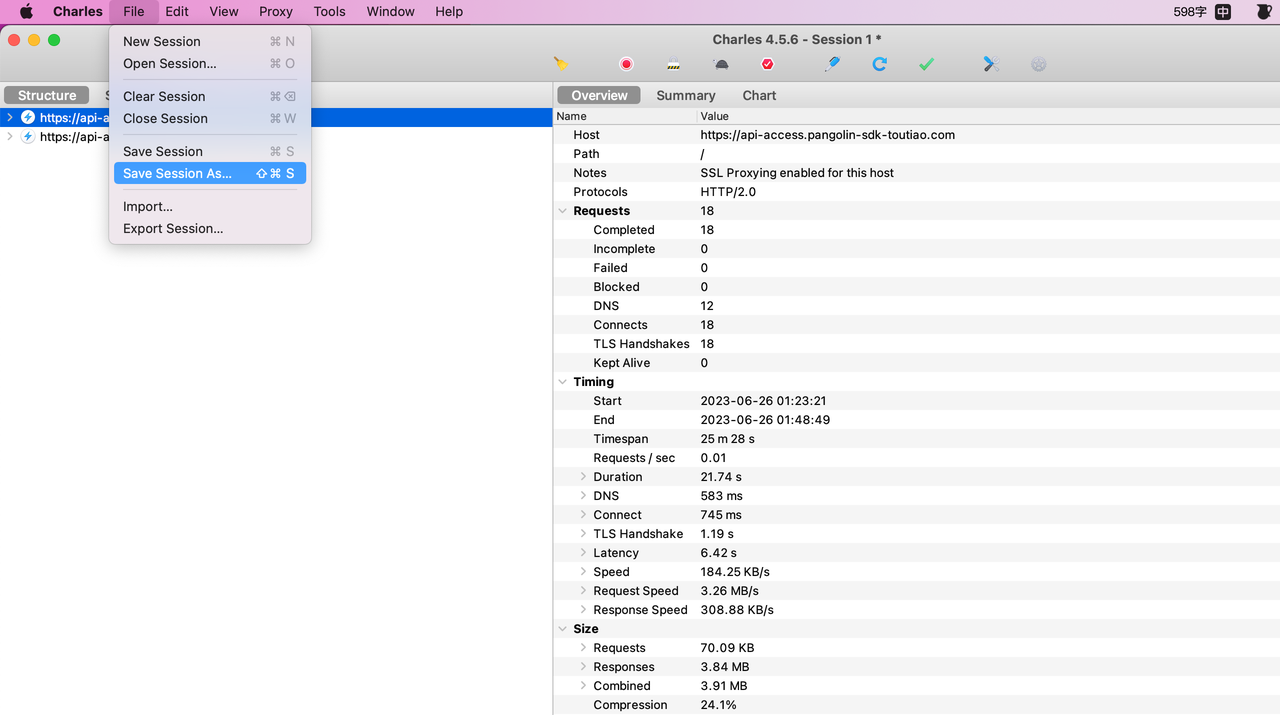Toggle SSL Proxying padlock icon
The image size is (1280, 715).
point(674,64)
